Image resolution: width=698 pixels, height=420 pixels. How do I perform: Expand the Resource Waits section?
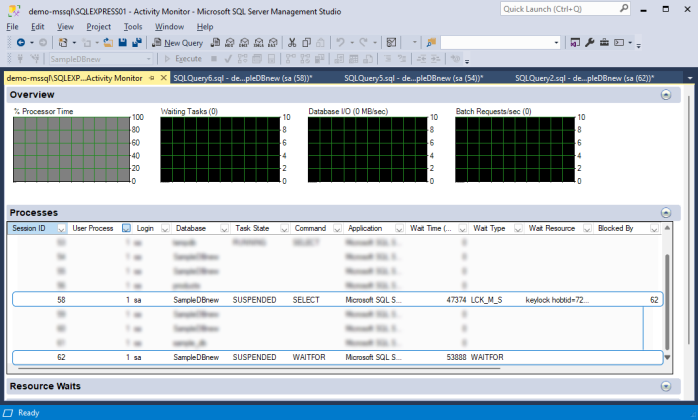[x=666, y=386]
